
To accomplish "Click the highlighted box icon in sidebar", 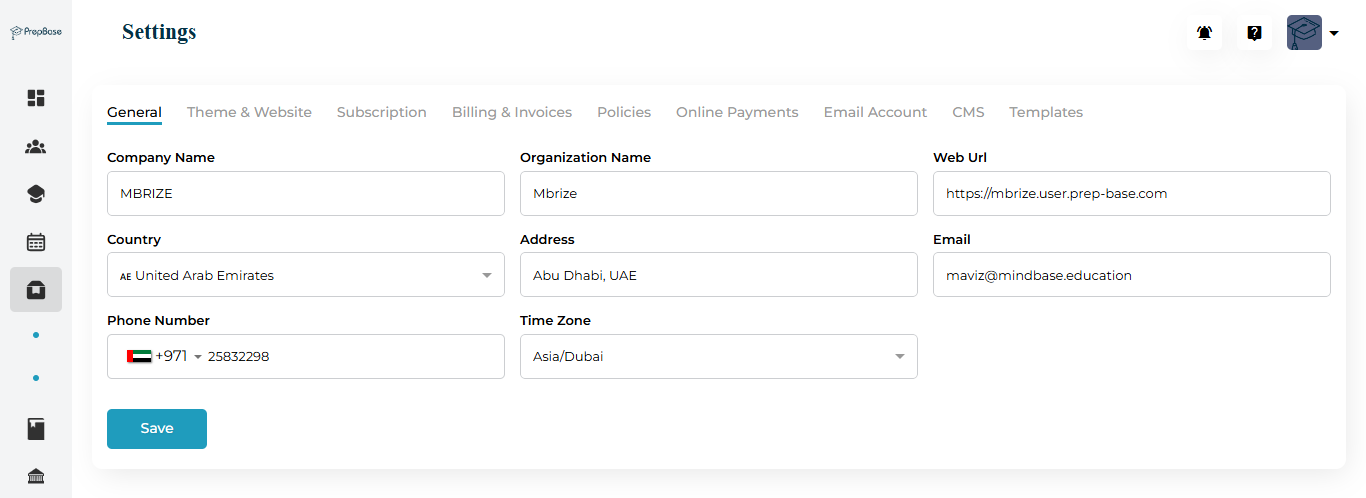I will pyautogui.click(x=36, y=290).
